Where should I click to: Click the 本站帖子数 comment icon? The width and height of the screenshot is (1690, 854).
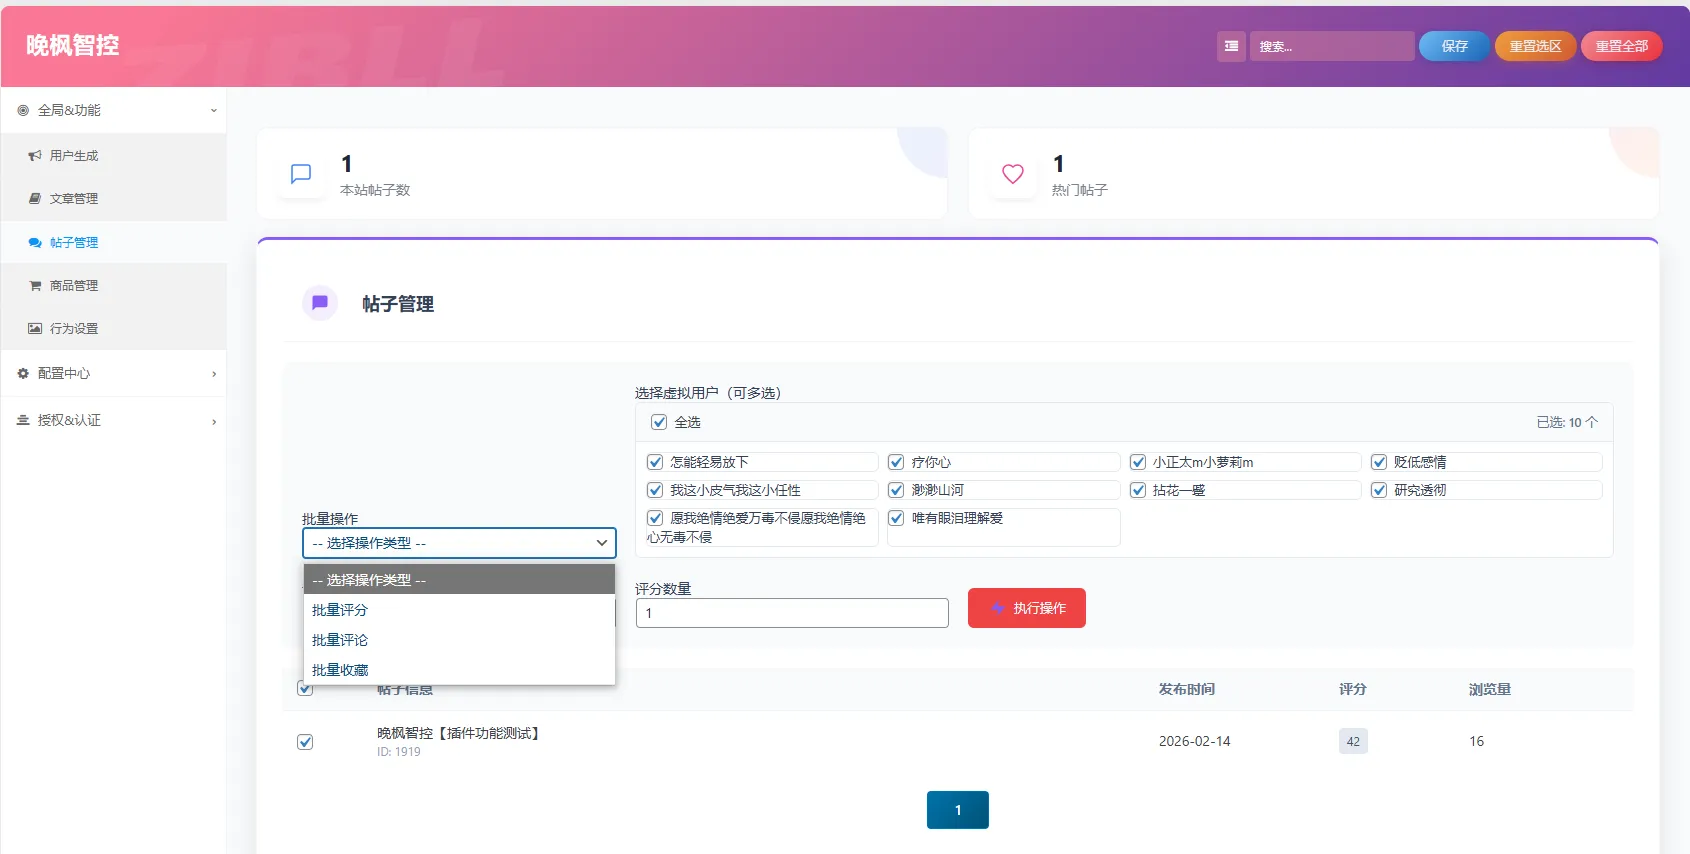click(301, 174)
